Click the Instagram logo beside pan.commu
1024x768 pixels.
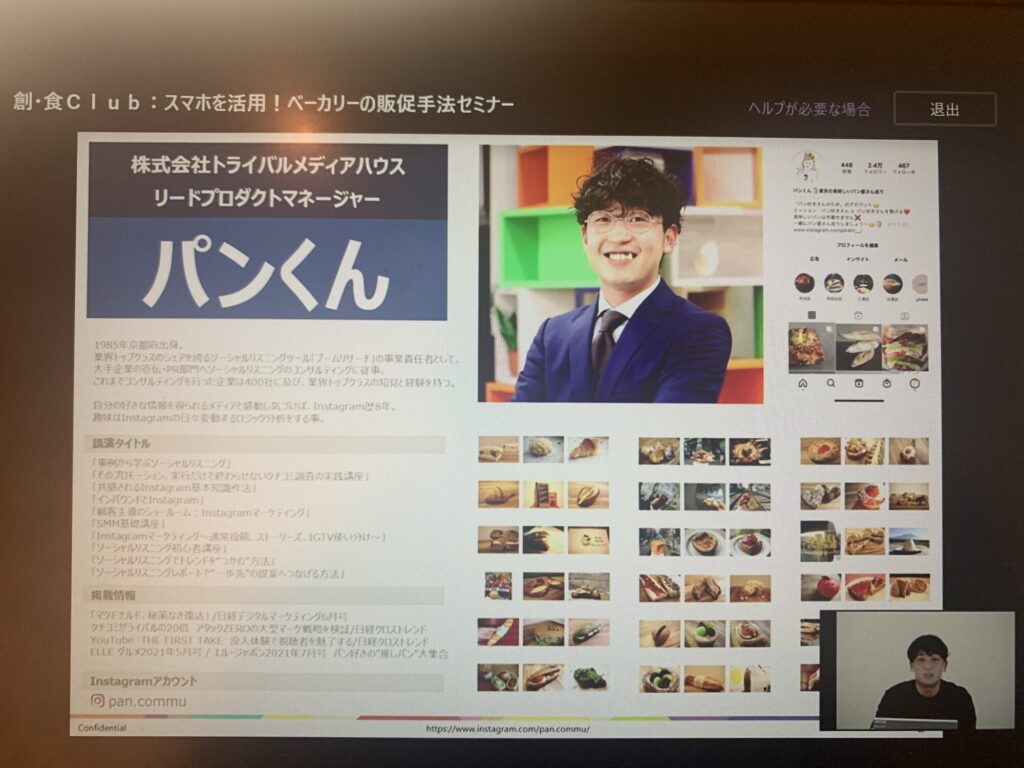click(97, 701)
